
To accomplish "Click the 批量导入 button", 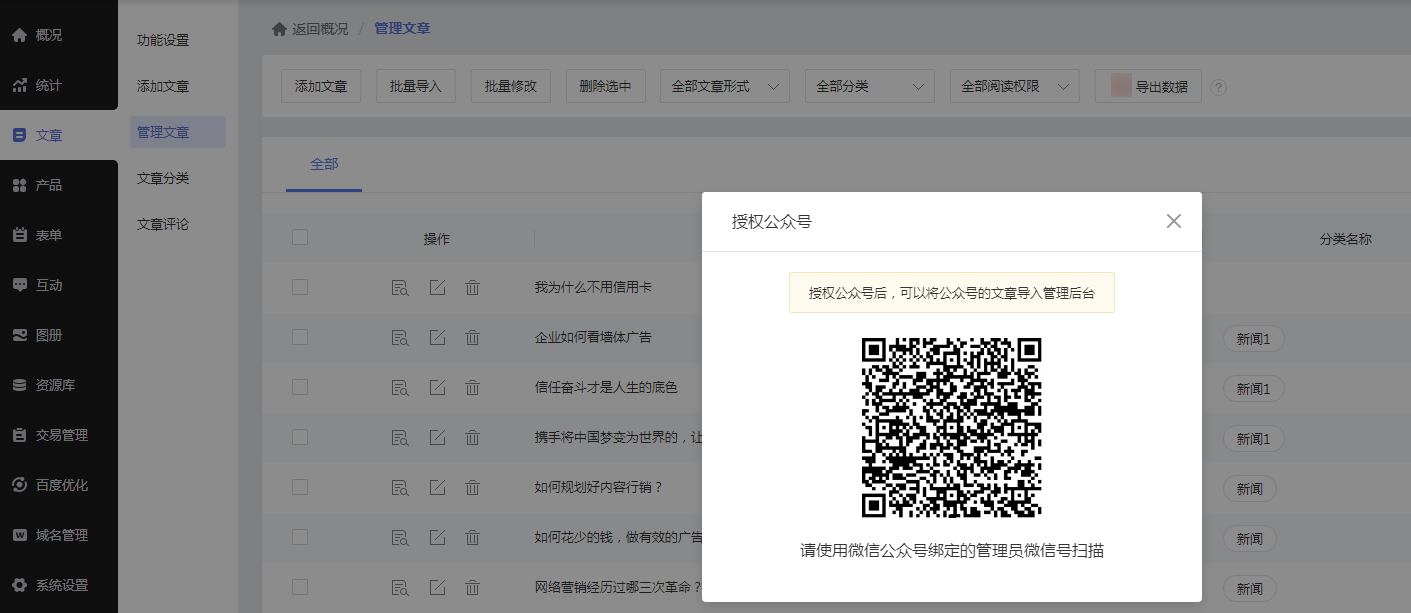I will point(416,86).
